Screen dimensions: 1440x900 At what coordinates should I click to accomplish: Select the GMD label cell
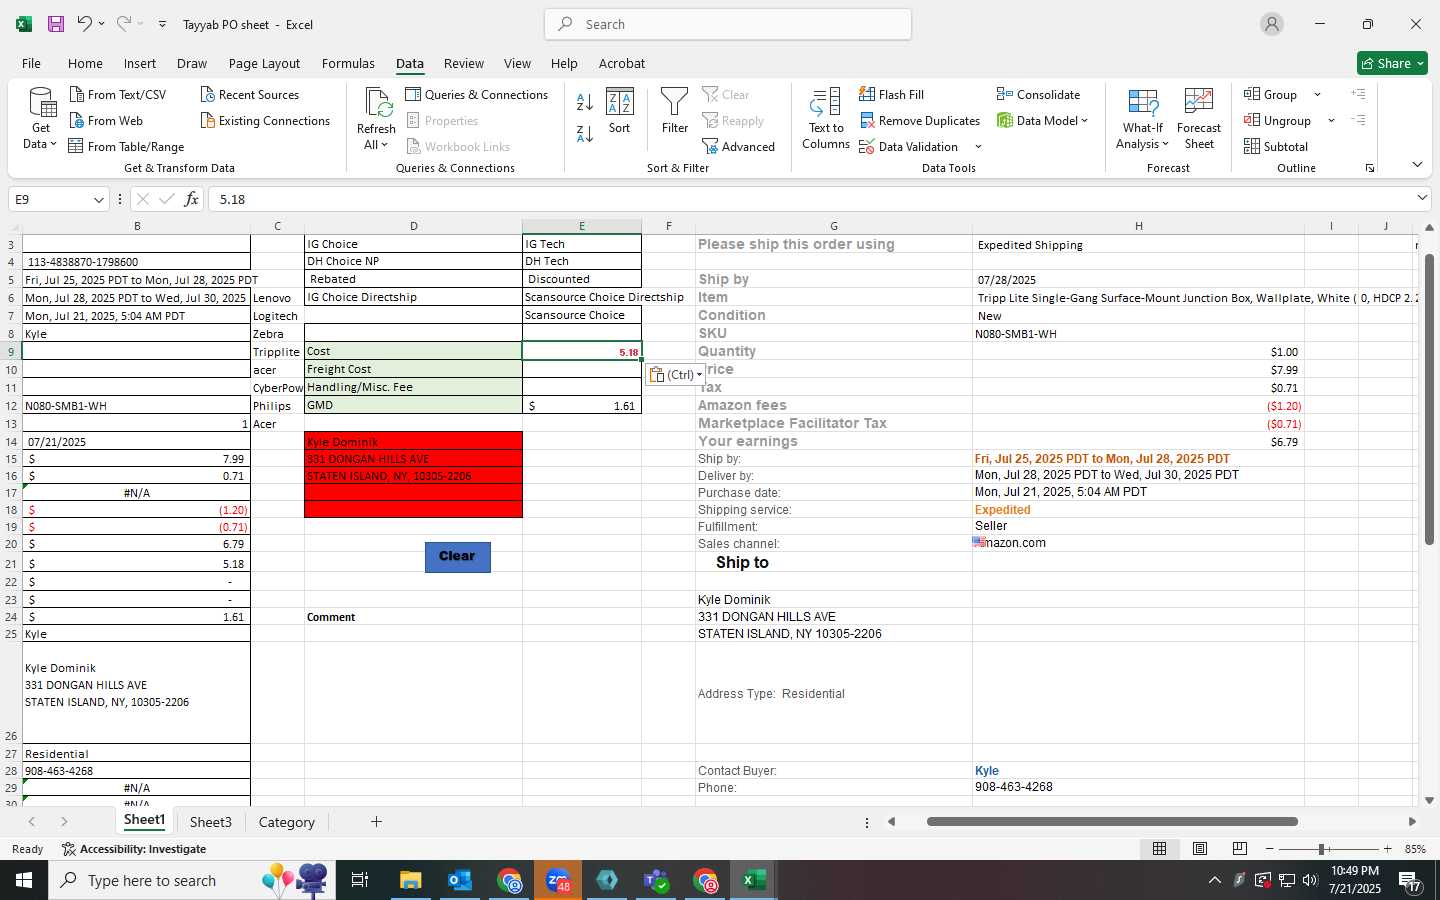(x=413, y=405)
